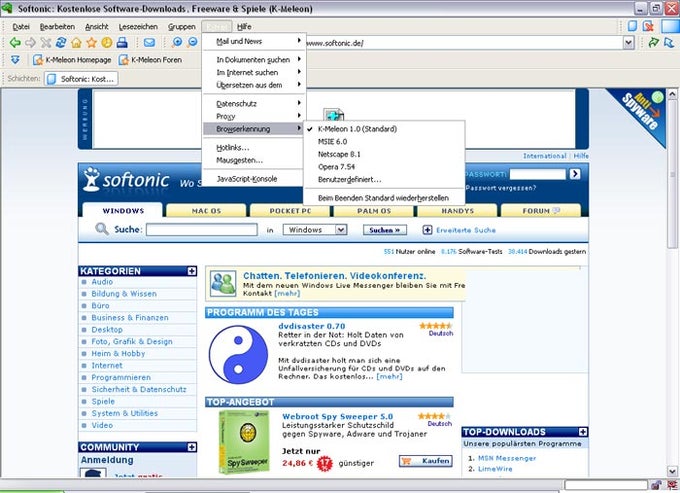Click the blue double-chevron links toolbar icon

pyautogui.click(x=15, y=59)
